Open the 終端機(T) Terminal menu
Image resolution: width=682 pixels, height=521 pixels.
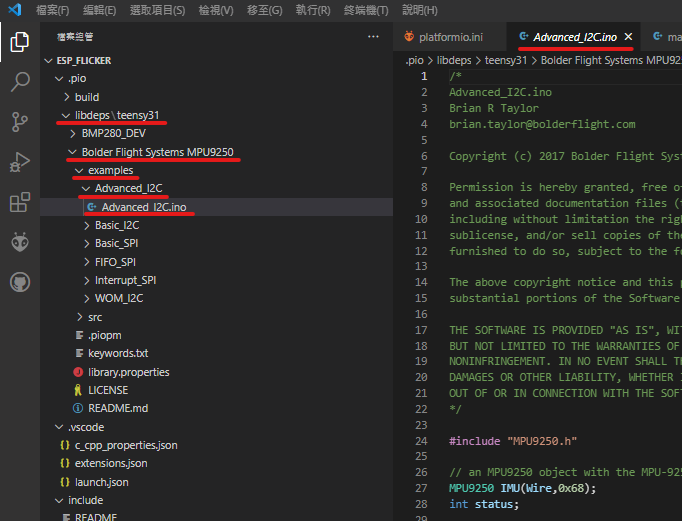pos(366,10)
